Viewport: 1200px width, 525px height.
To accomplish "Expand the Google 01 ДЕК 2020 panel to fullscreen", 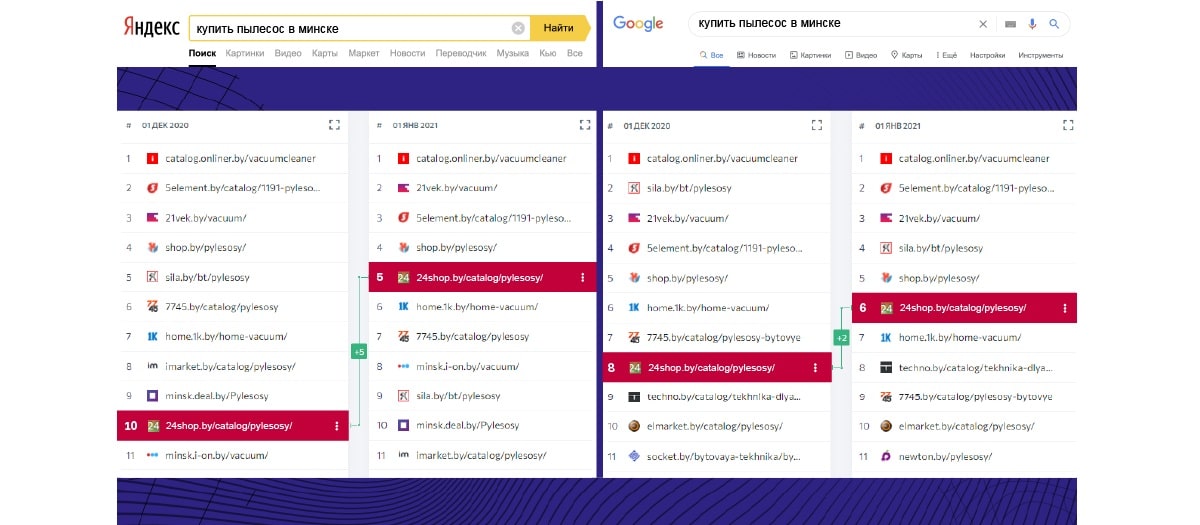I will coord(816,125).
